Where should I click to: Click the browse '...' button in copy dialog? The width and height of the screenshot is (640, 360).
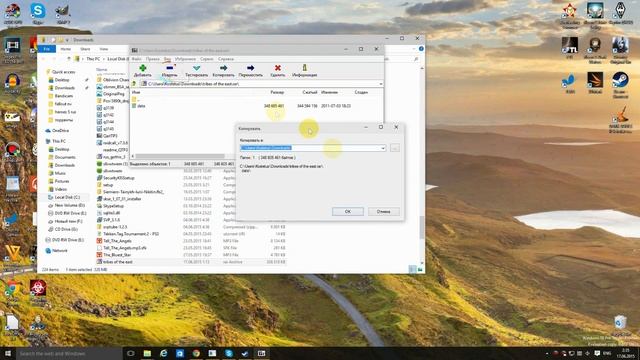click(394, 148)
